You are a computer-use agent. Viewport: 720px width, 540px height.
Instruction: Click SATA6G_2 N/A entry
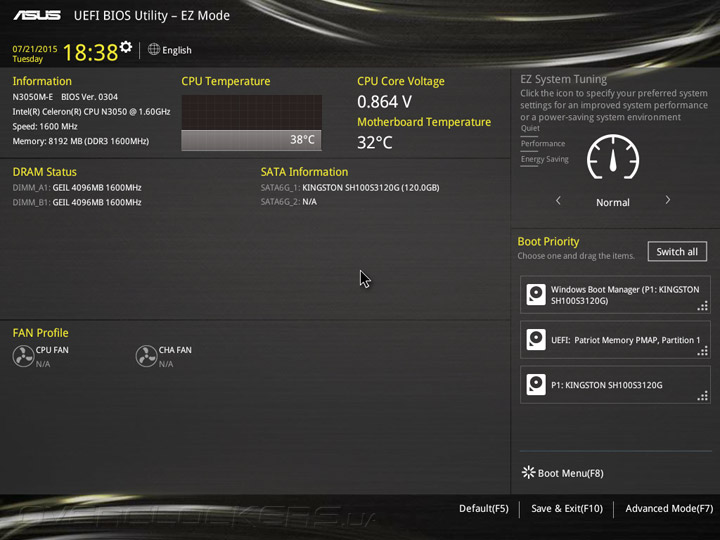point(289,202)
